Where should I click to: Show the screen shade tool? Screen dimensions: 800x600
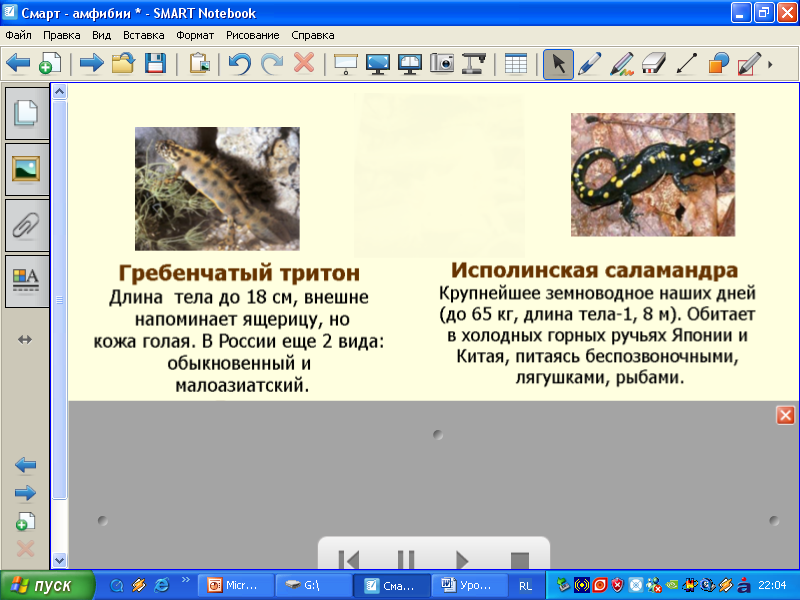coord(345,64)
